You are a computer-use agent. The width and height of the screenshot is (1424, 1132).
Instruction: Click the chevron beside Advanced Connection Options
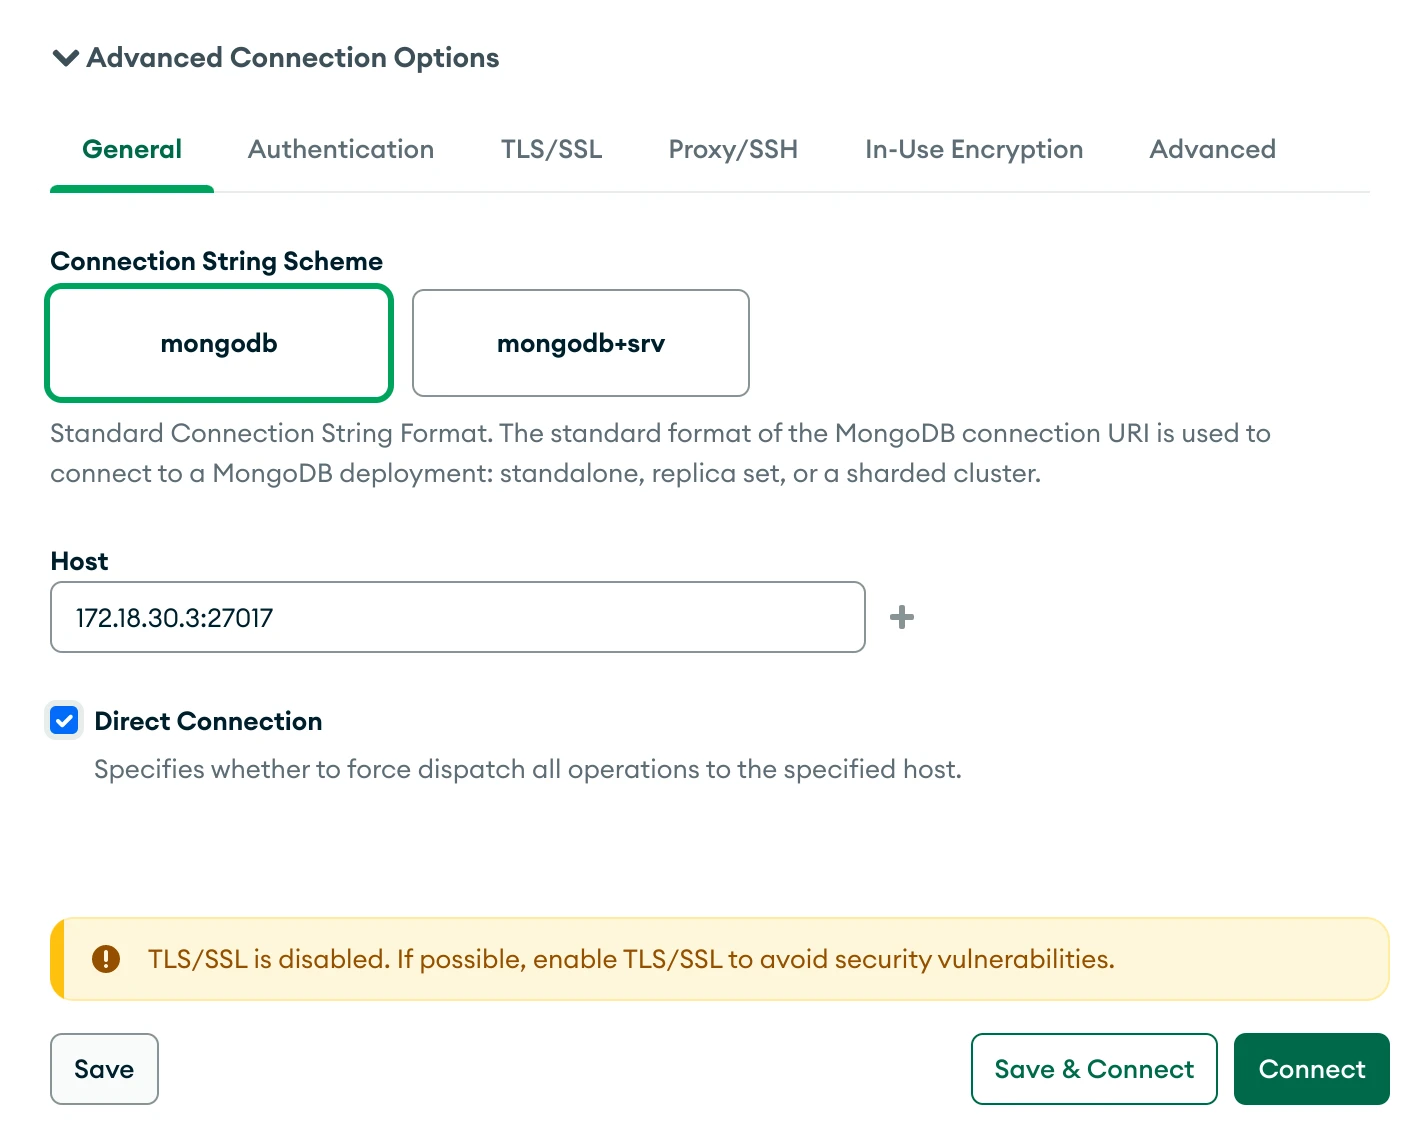click(x=65, y=58)
